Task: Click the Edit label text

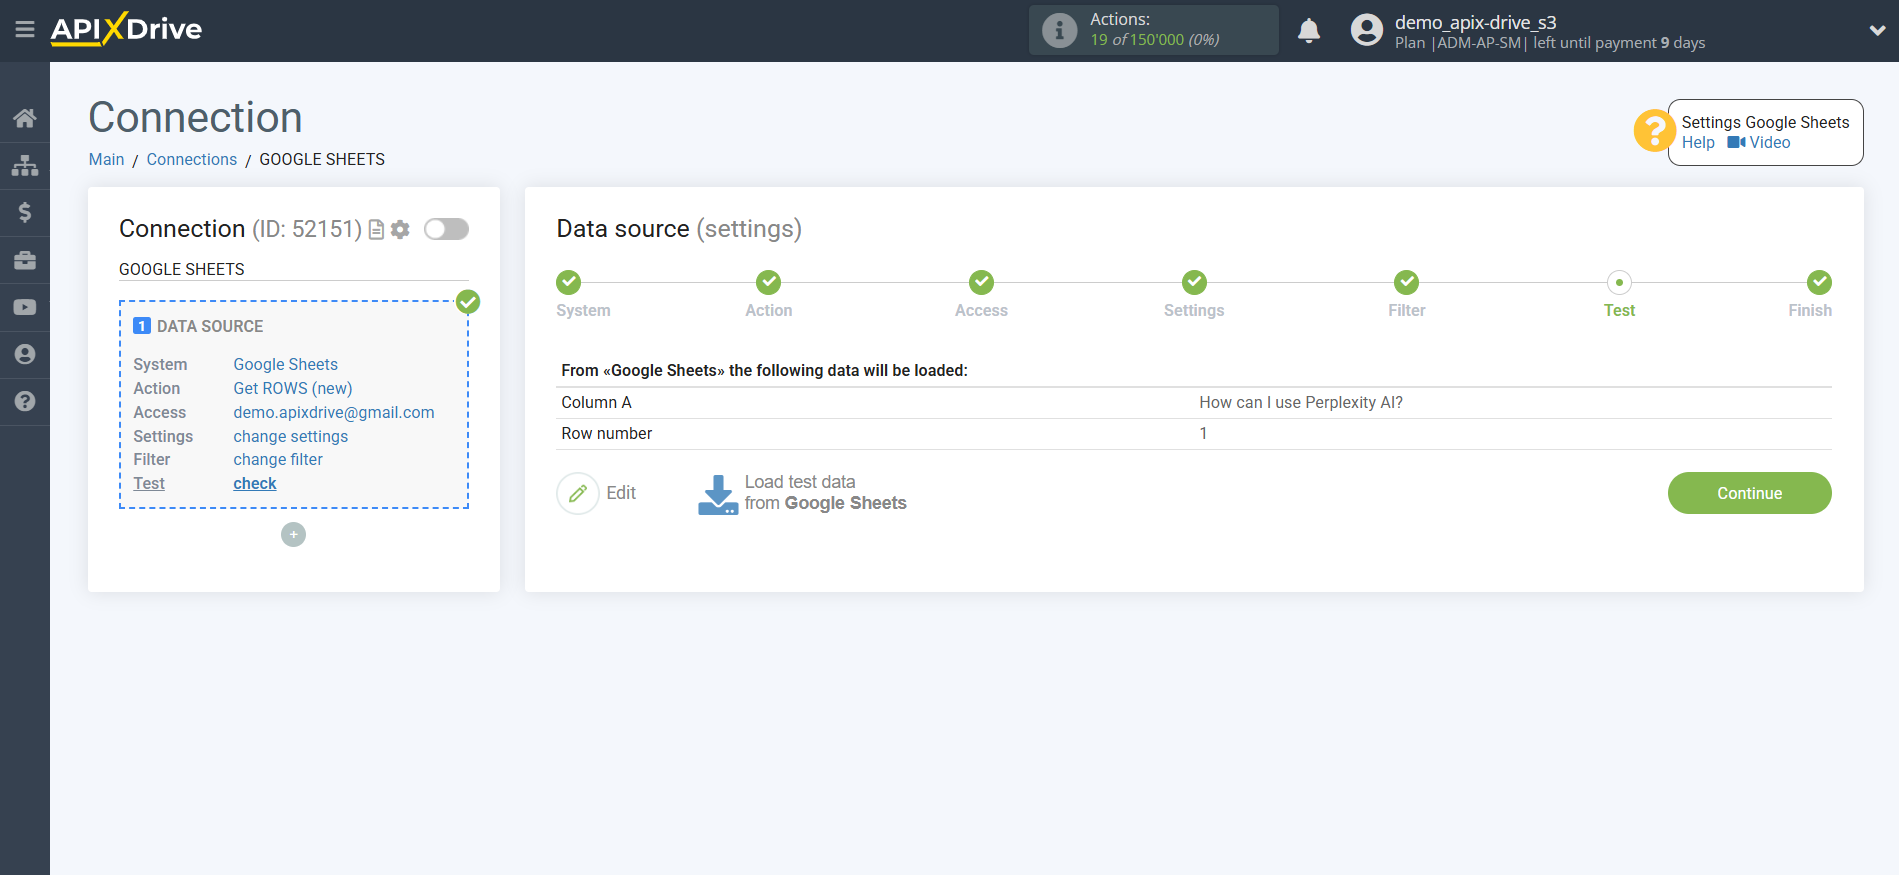Action: point(621,493)
